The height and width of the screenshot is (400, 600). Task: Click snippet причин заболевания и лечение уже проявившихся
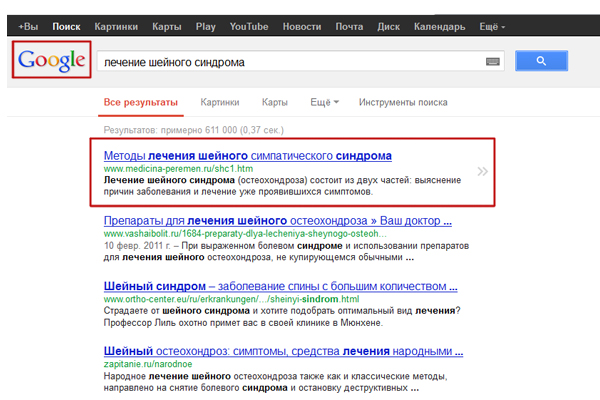tap(238, 192)
